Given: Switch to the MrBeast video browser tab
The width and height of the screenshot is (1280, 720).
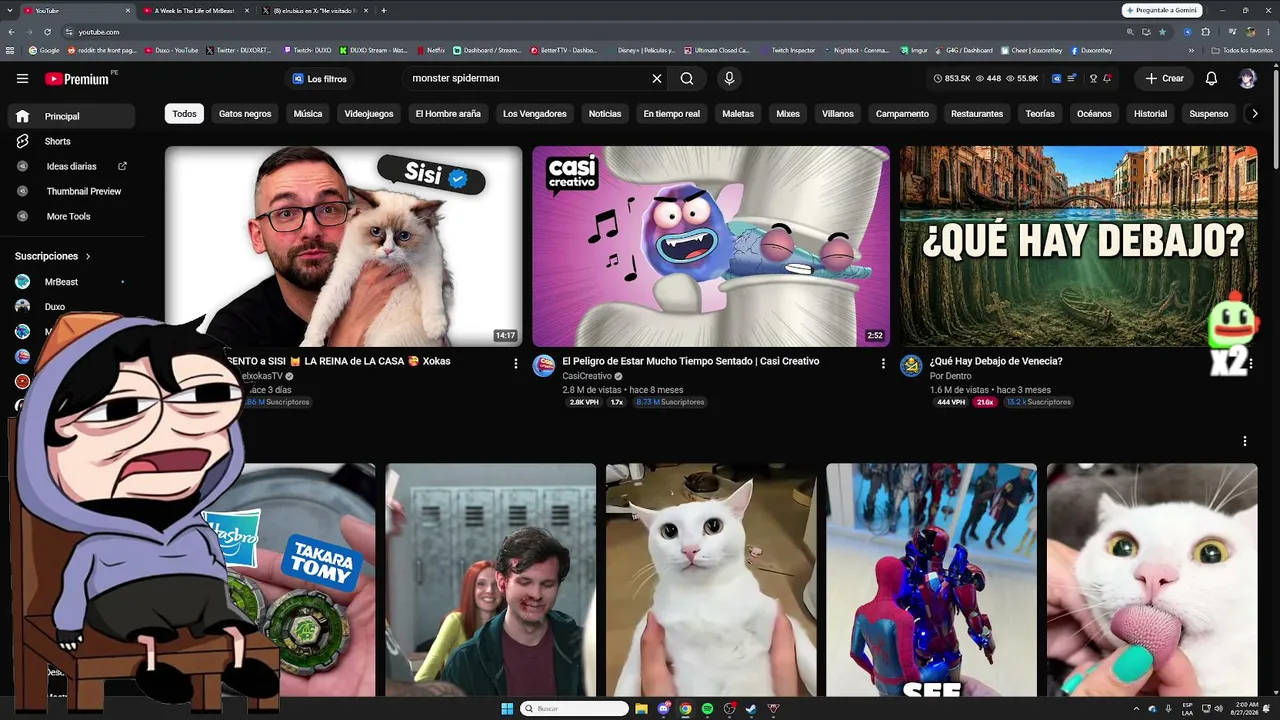Looking at the screenshot, I should (x=194, y=10).
